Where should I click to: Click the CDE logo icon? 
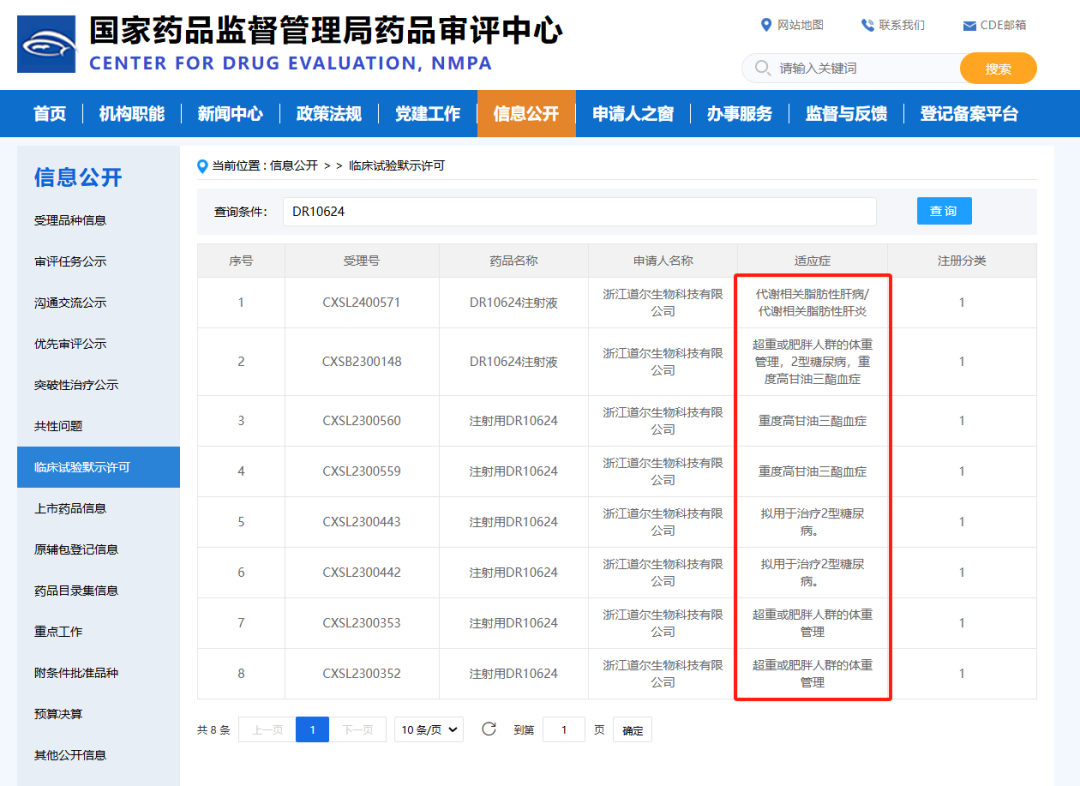point(46,44)
